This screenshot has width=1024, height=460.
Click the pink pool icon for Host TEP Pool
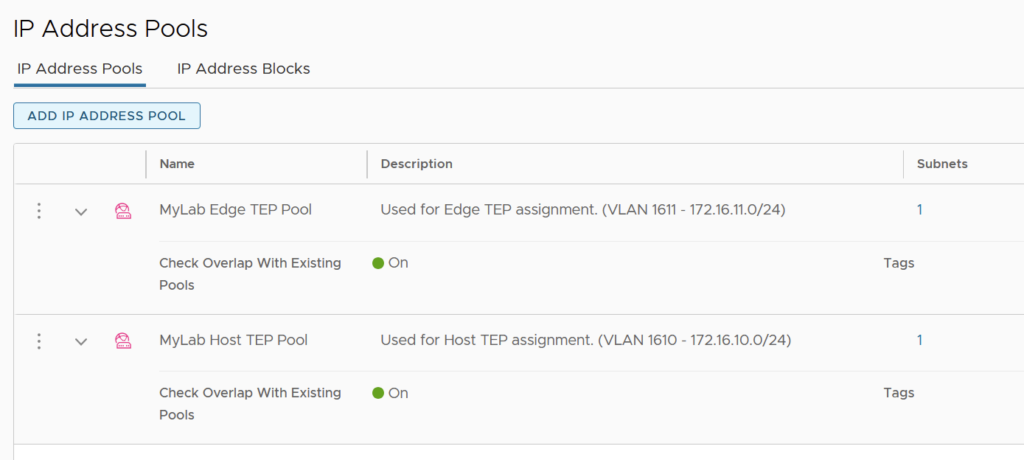click(x=123, y=341)
